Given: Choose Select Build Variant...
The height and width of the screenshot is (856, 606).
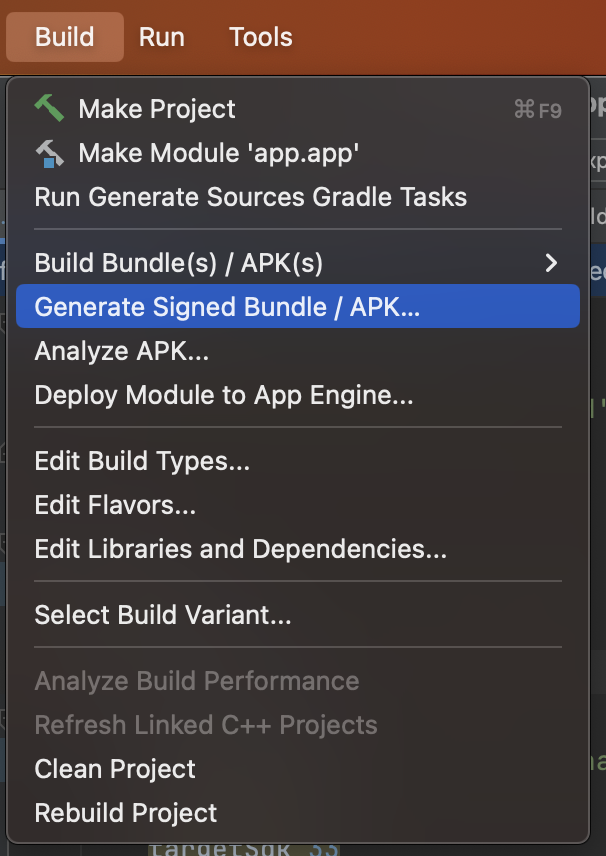Looking at the screenshot, I should [162, 615].
